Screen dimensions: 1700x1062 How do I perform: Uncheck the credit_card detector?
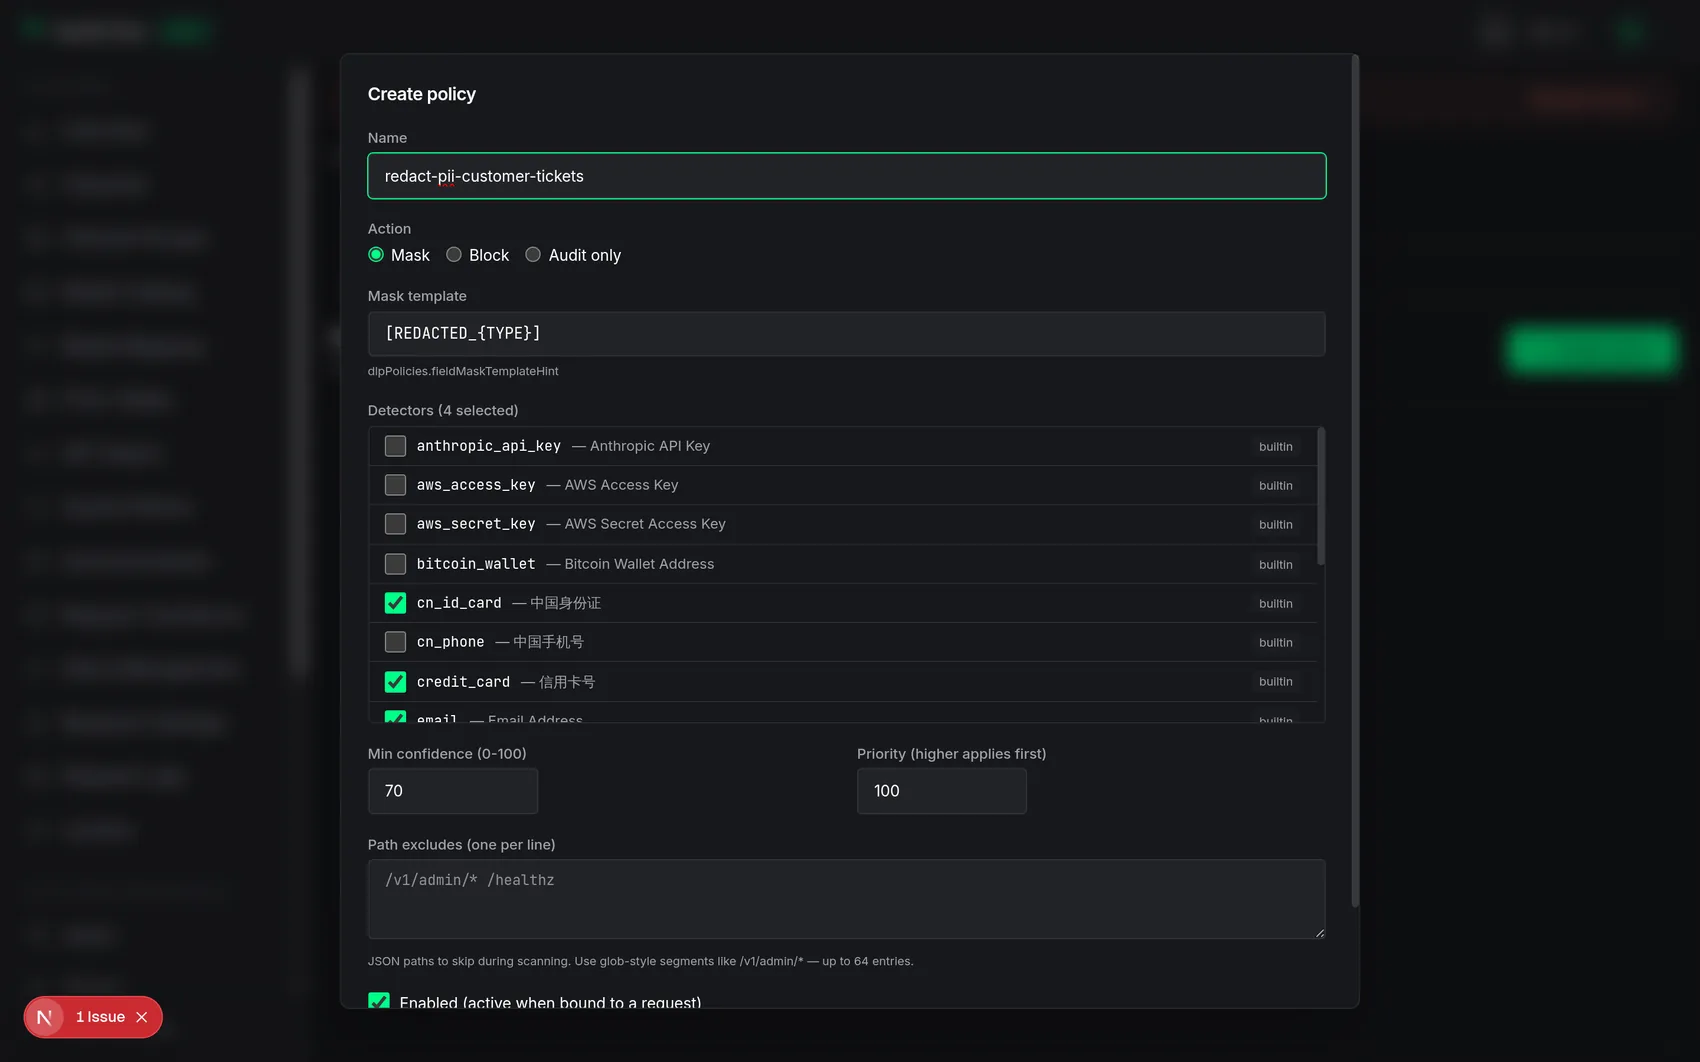pos(396,682)
